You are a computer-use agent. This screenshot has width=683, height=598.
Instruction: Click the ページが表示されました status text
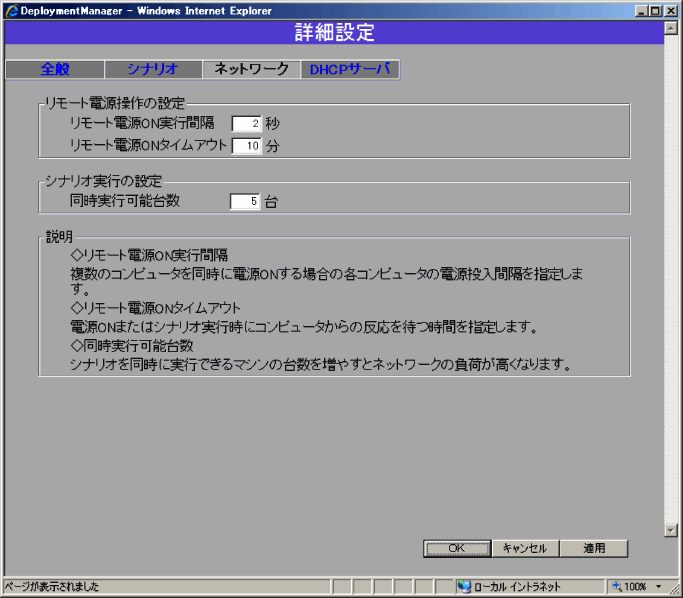(x=52, y=587)
